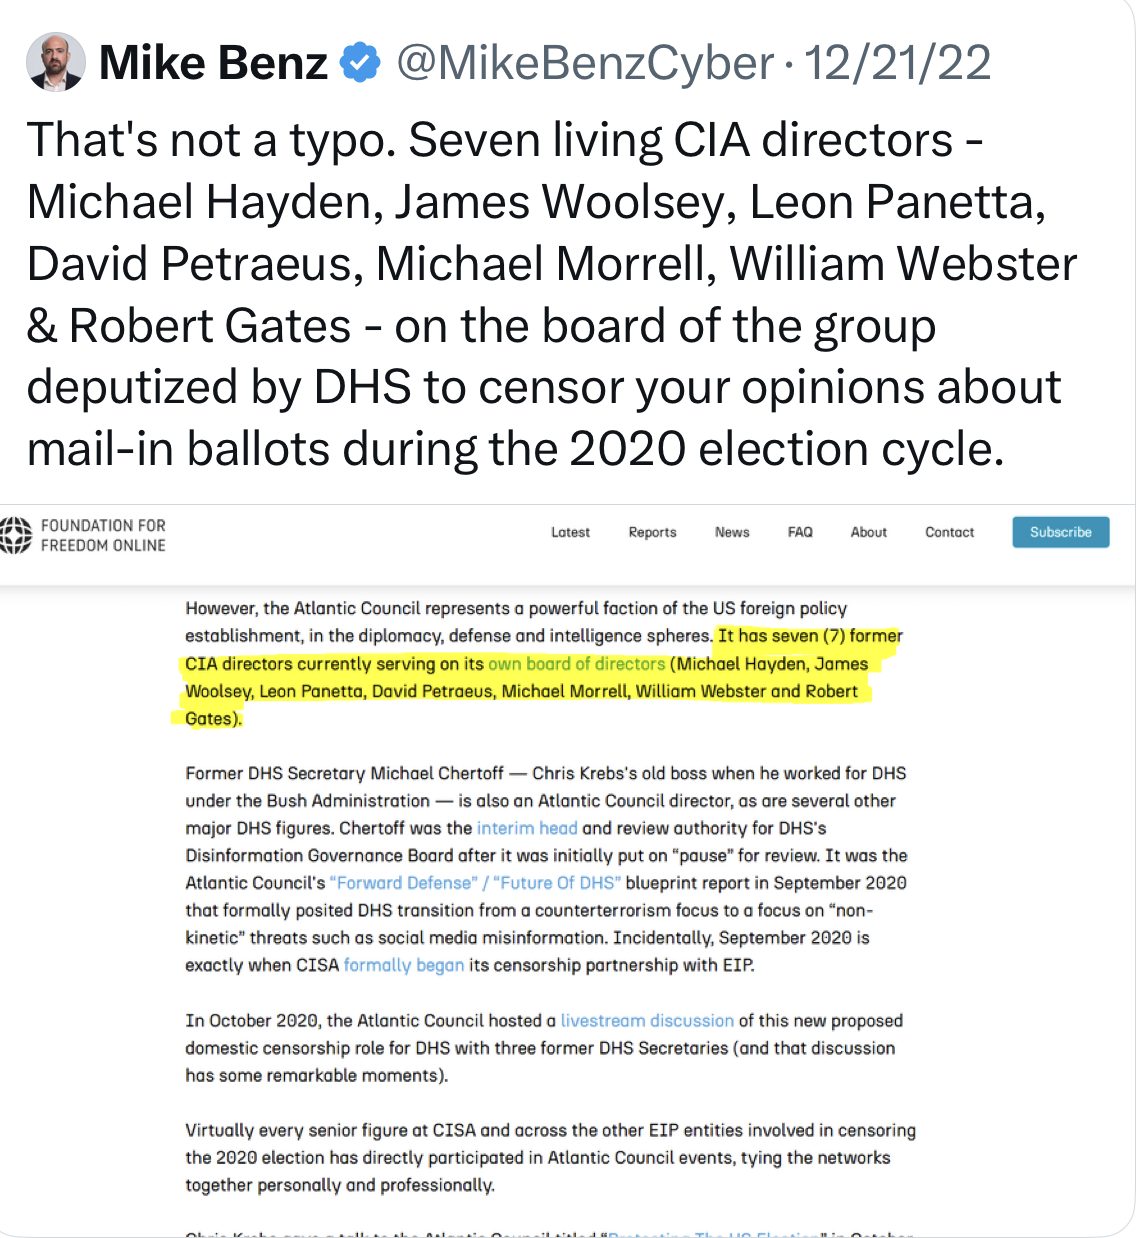Open the "Forward Defense" report link

404,883
